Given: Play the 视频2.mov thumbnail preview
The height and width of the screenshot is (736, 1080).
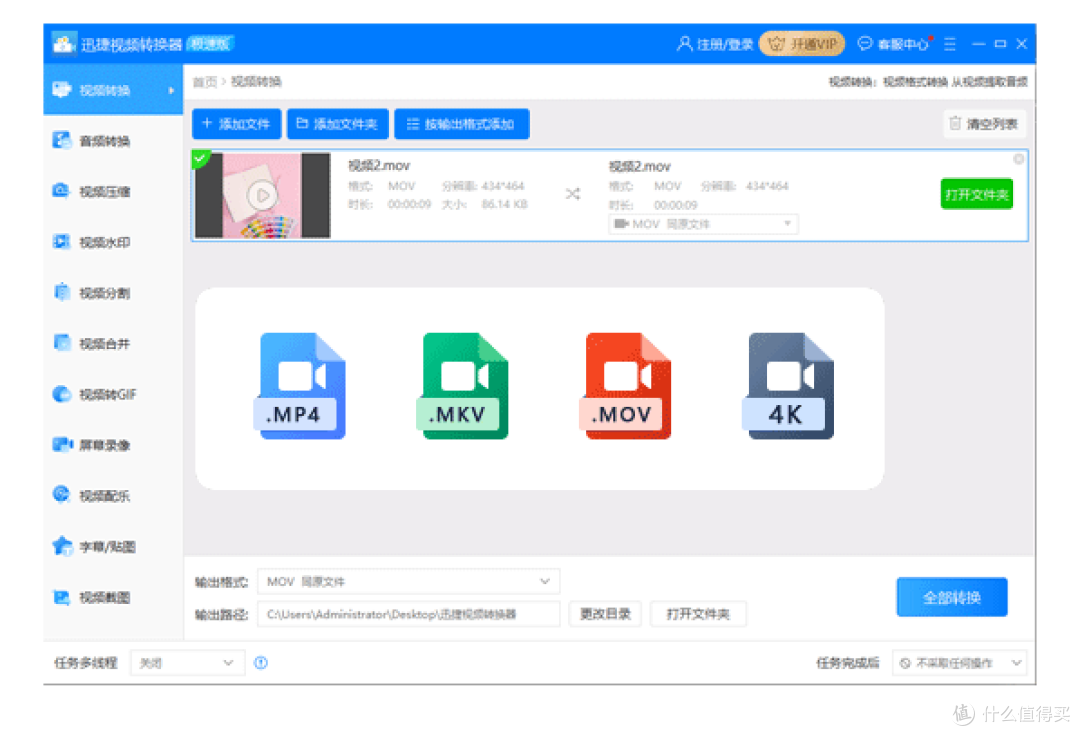Looking at the screenshot, I should [262, 196].
